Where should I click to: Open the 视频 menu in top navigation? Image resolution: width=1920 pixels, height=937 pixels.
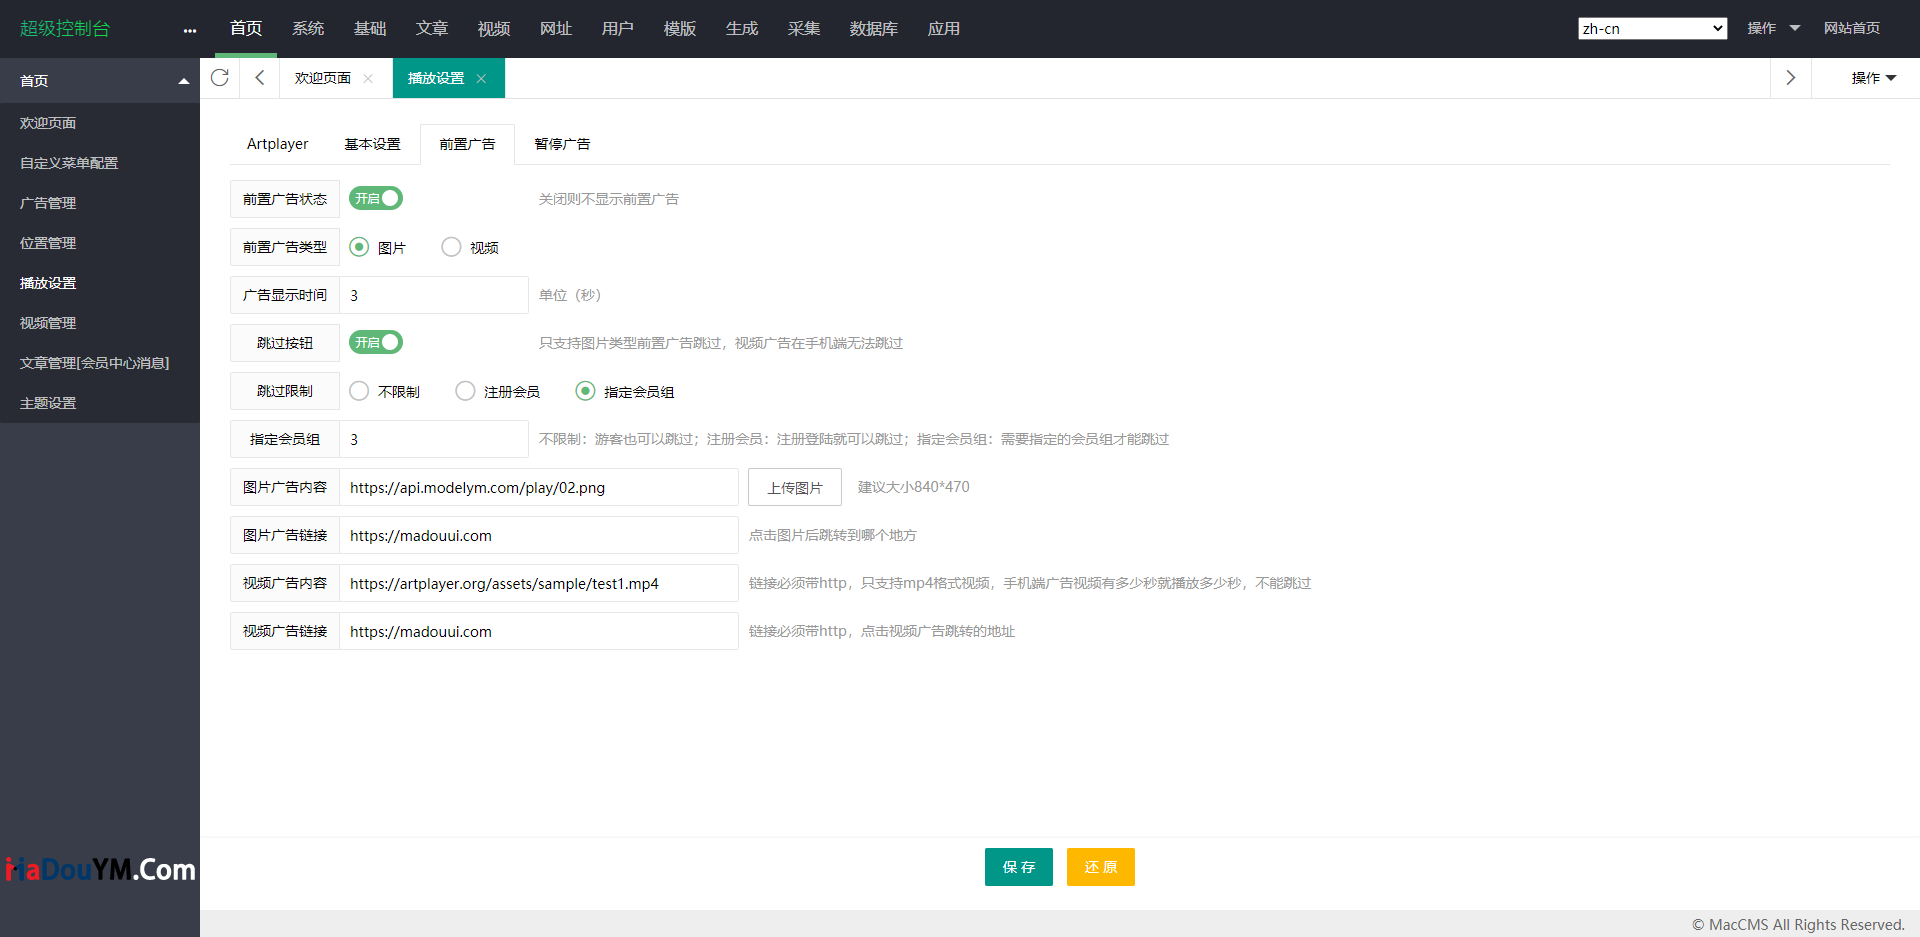[x=493, y=29]
